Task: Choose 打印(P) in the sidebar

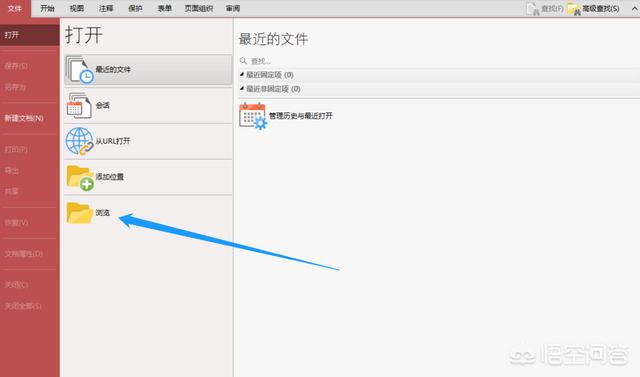Action: 16,149
